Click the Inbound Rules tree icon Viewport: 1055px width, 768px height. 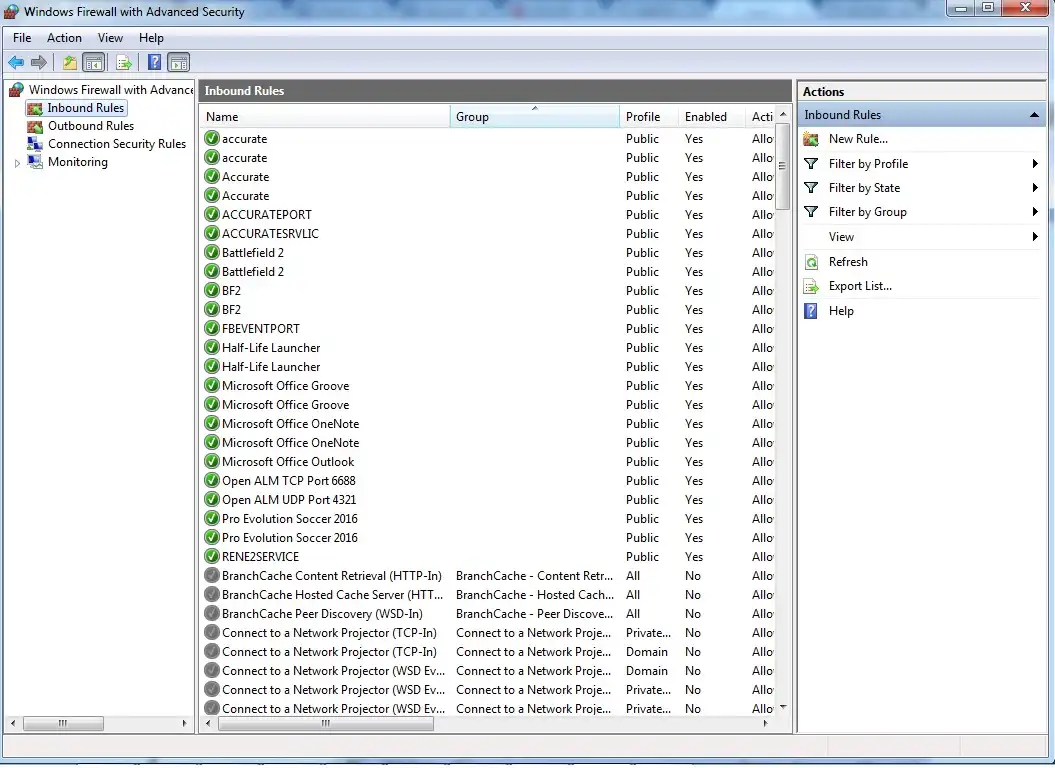pyautogui.click(x=35, y=108)
